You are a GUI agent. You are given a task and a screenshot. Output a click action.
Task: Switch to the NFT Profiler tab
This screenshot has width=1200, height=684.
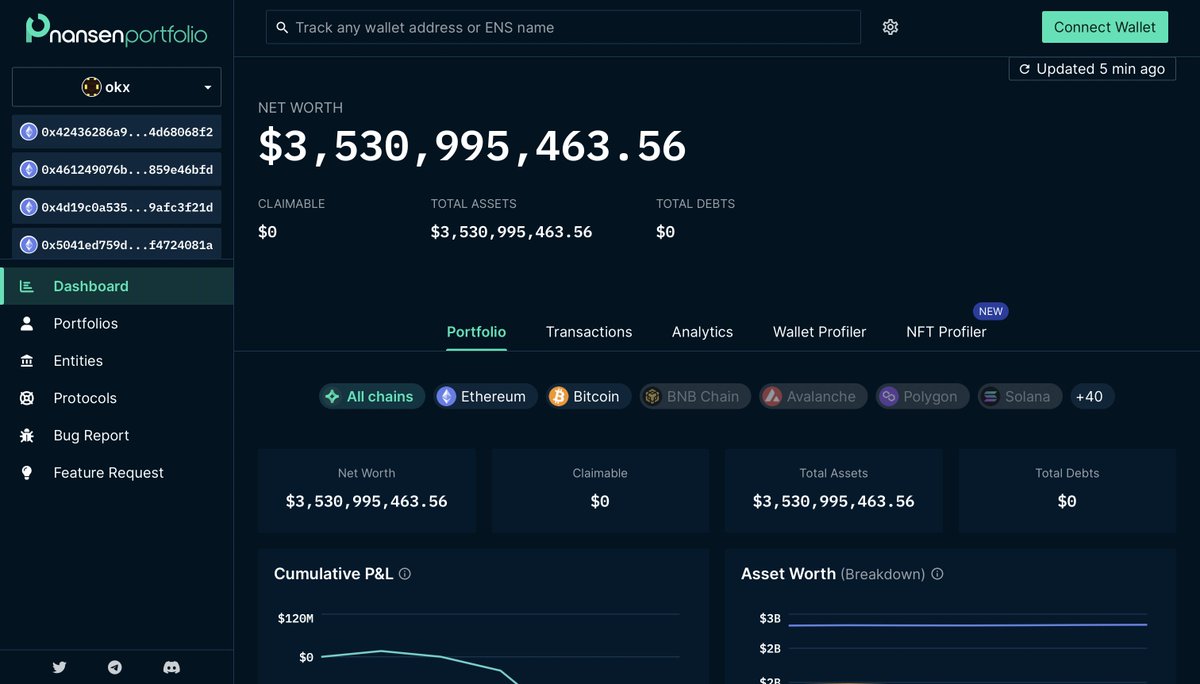coord(946,332)
